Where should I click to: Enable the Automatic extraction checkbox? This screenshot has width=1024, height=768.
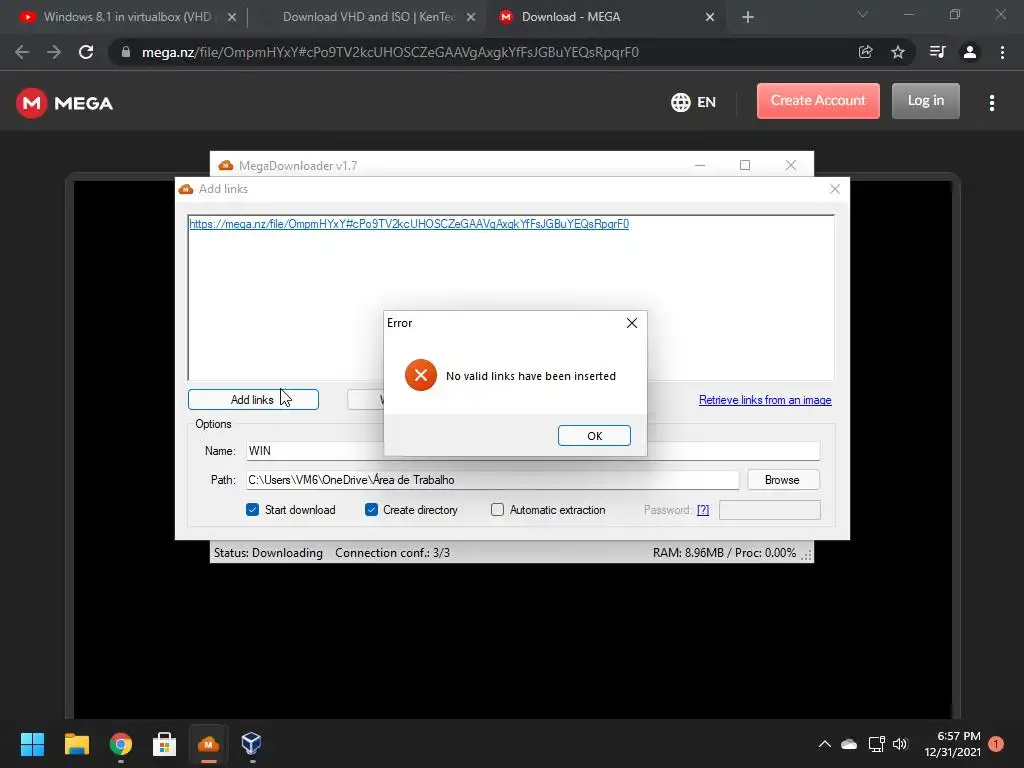[497, 509]
